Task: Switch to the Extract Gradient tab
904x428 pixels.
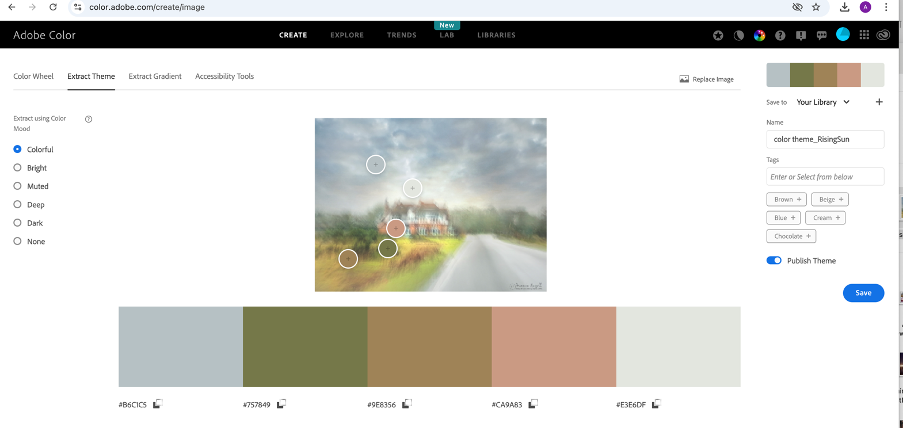Action: 155,77
